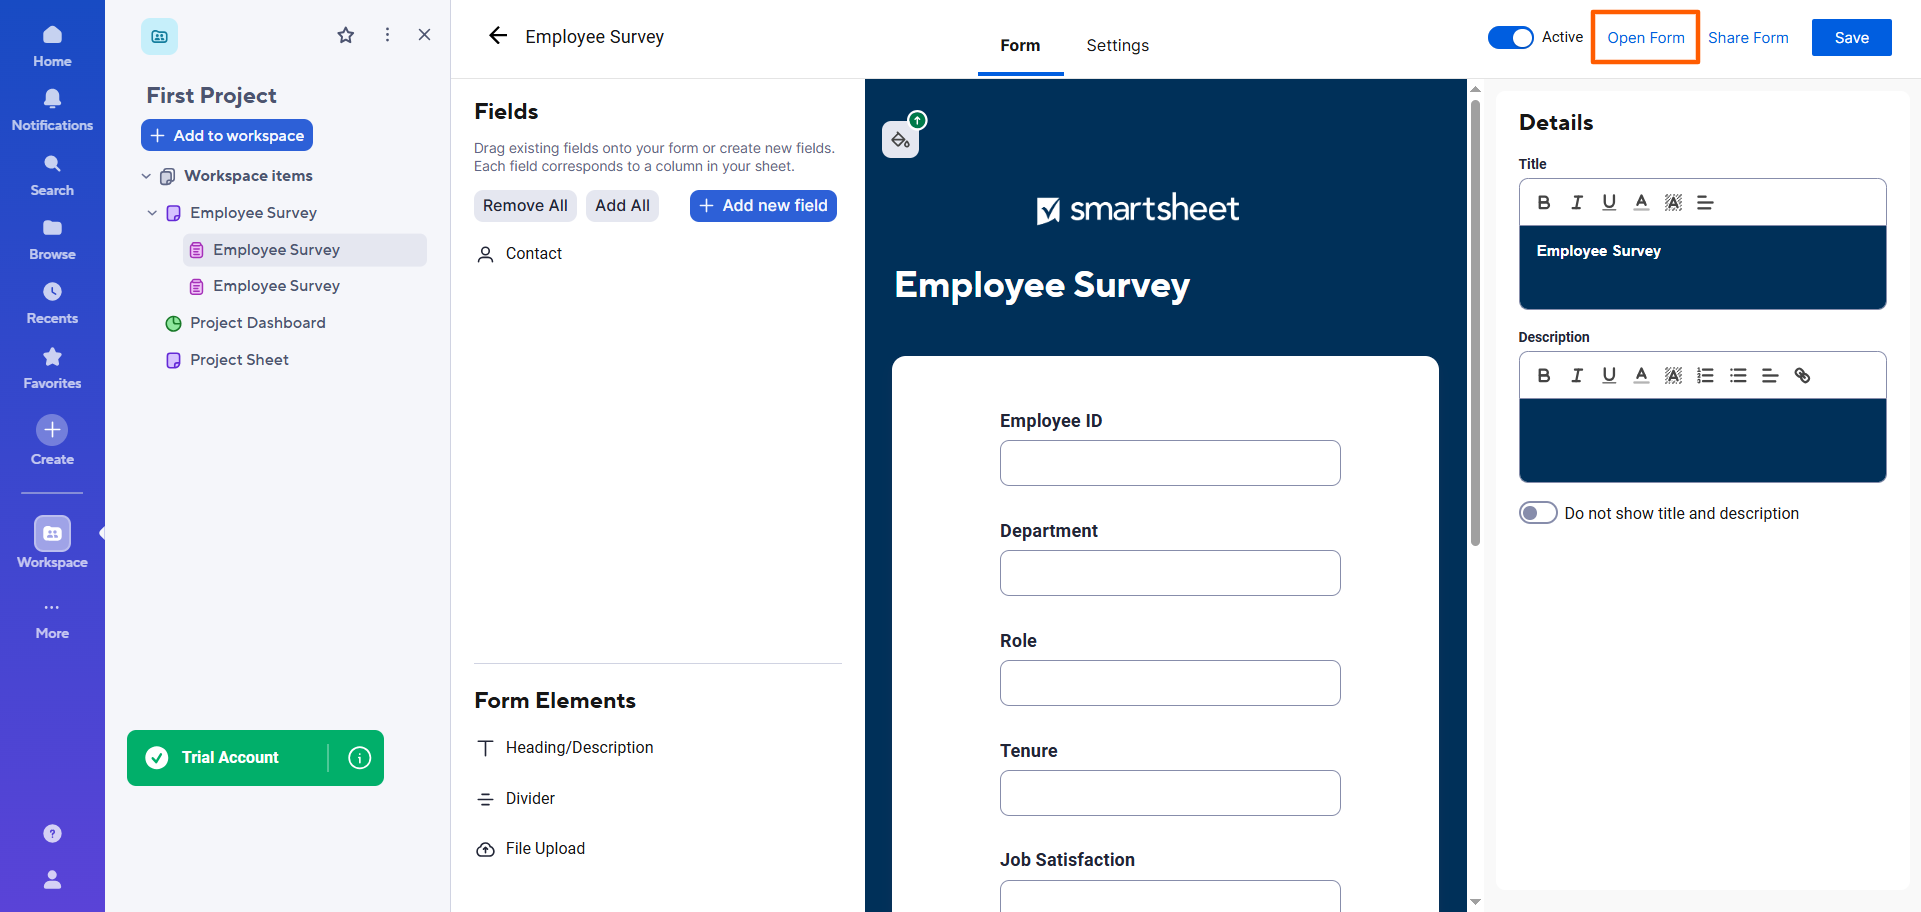This screenshot has width=1921, height=912.
Task: Save the form
Action: tap(1851, 38)
